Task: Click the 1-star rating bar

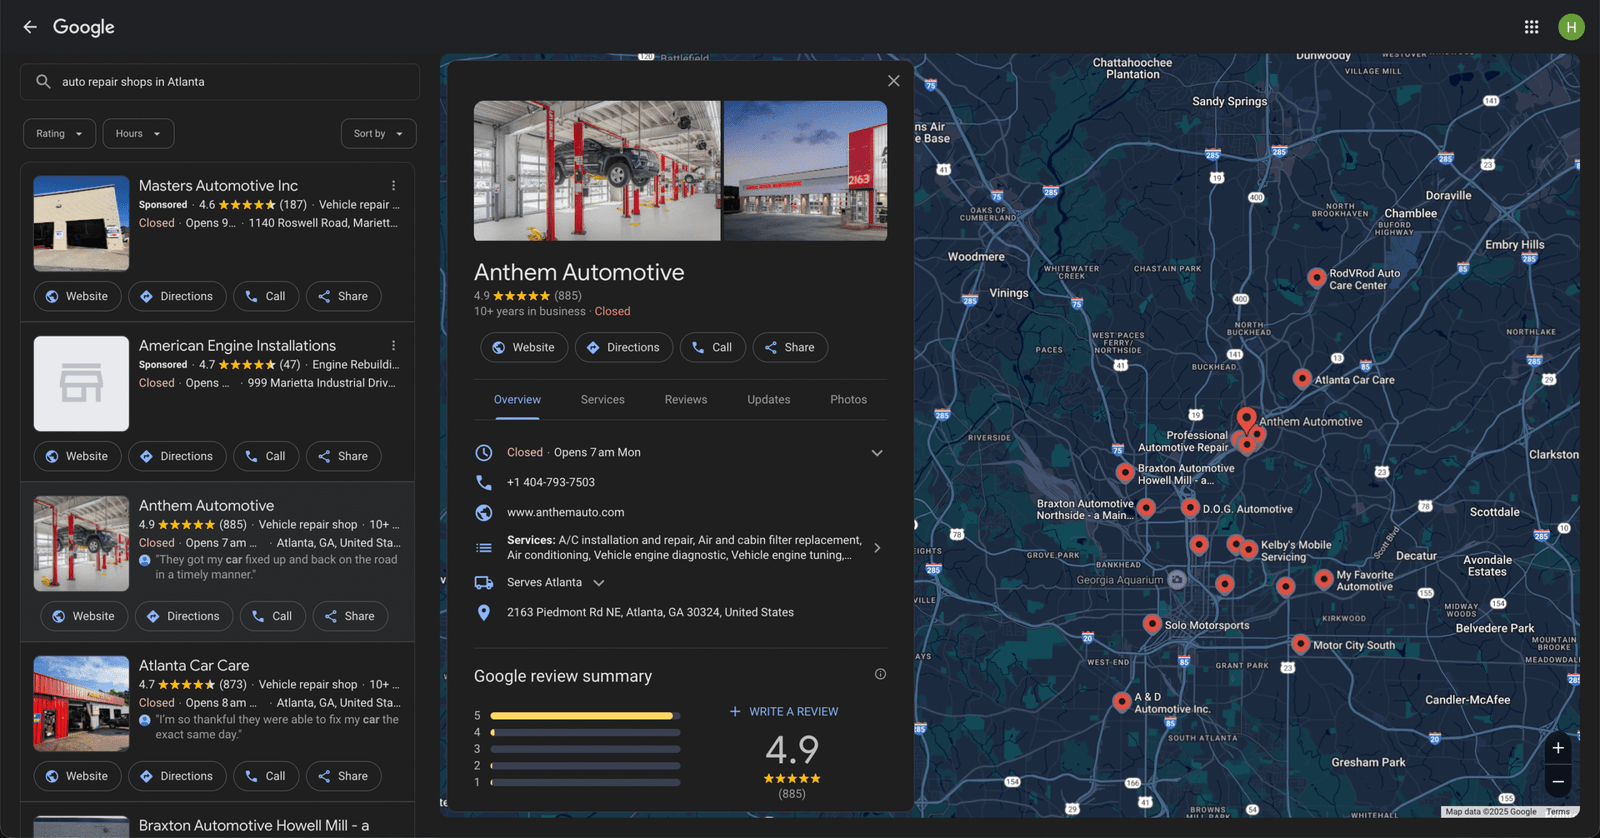Action: [x=585, y=782]
